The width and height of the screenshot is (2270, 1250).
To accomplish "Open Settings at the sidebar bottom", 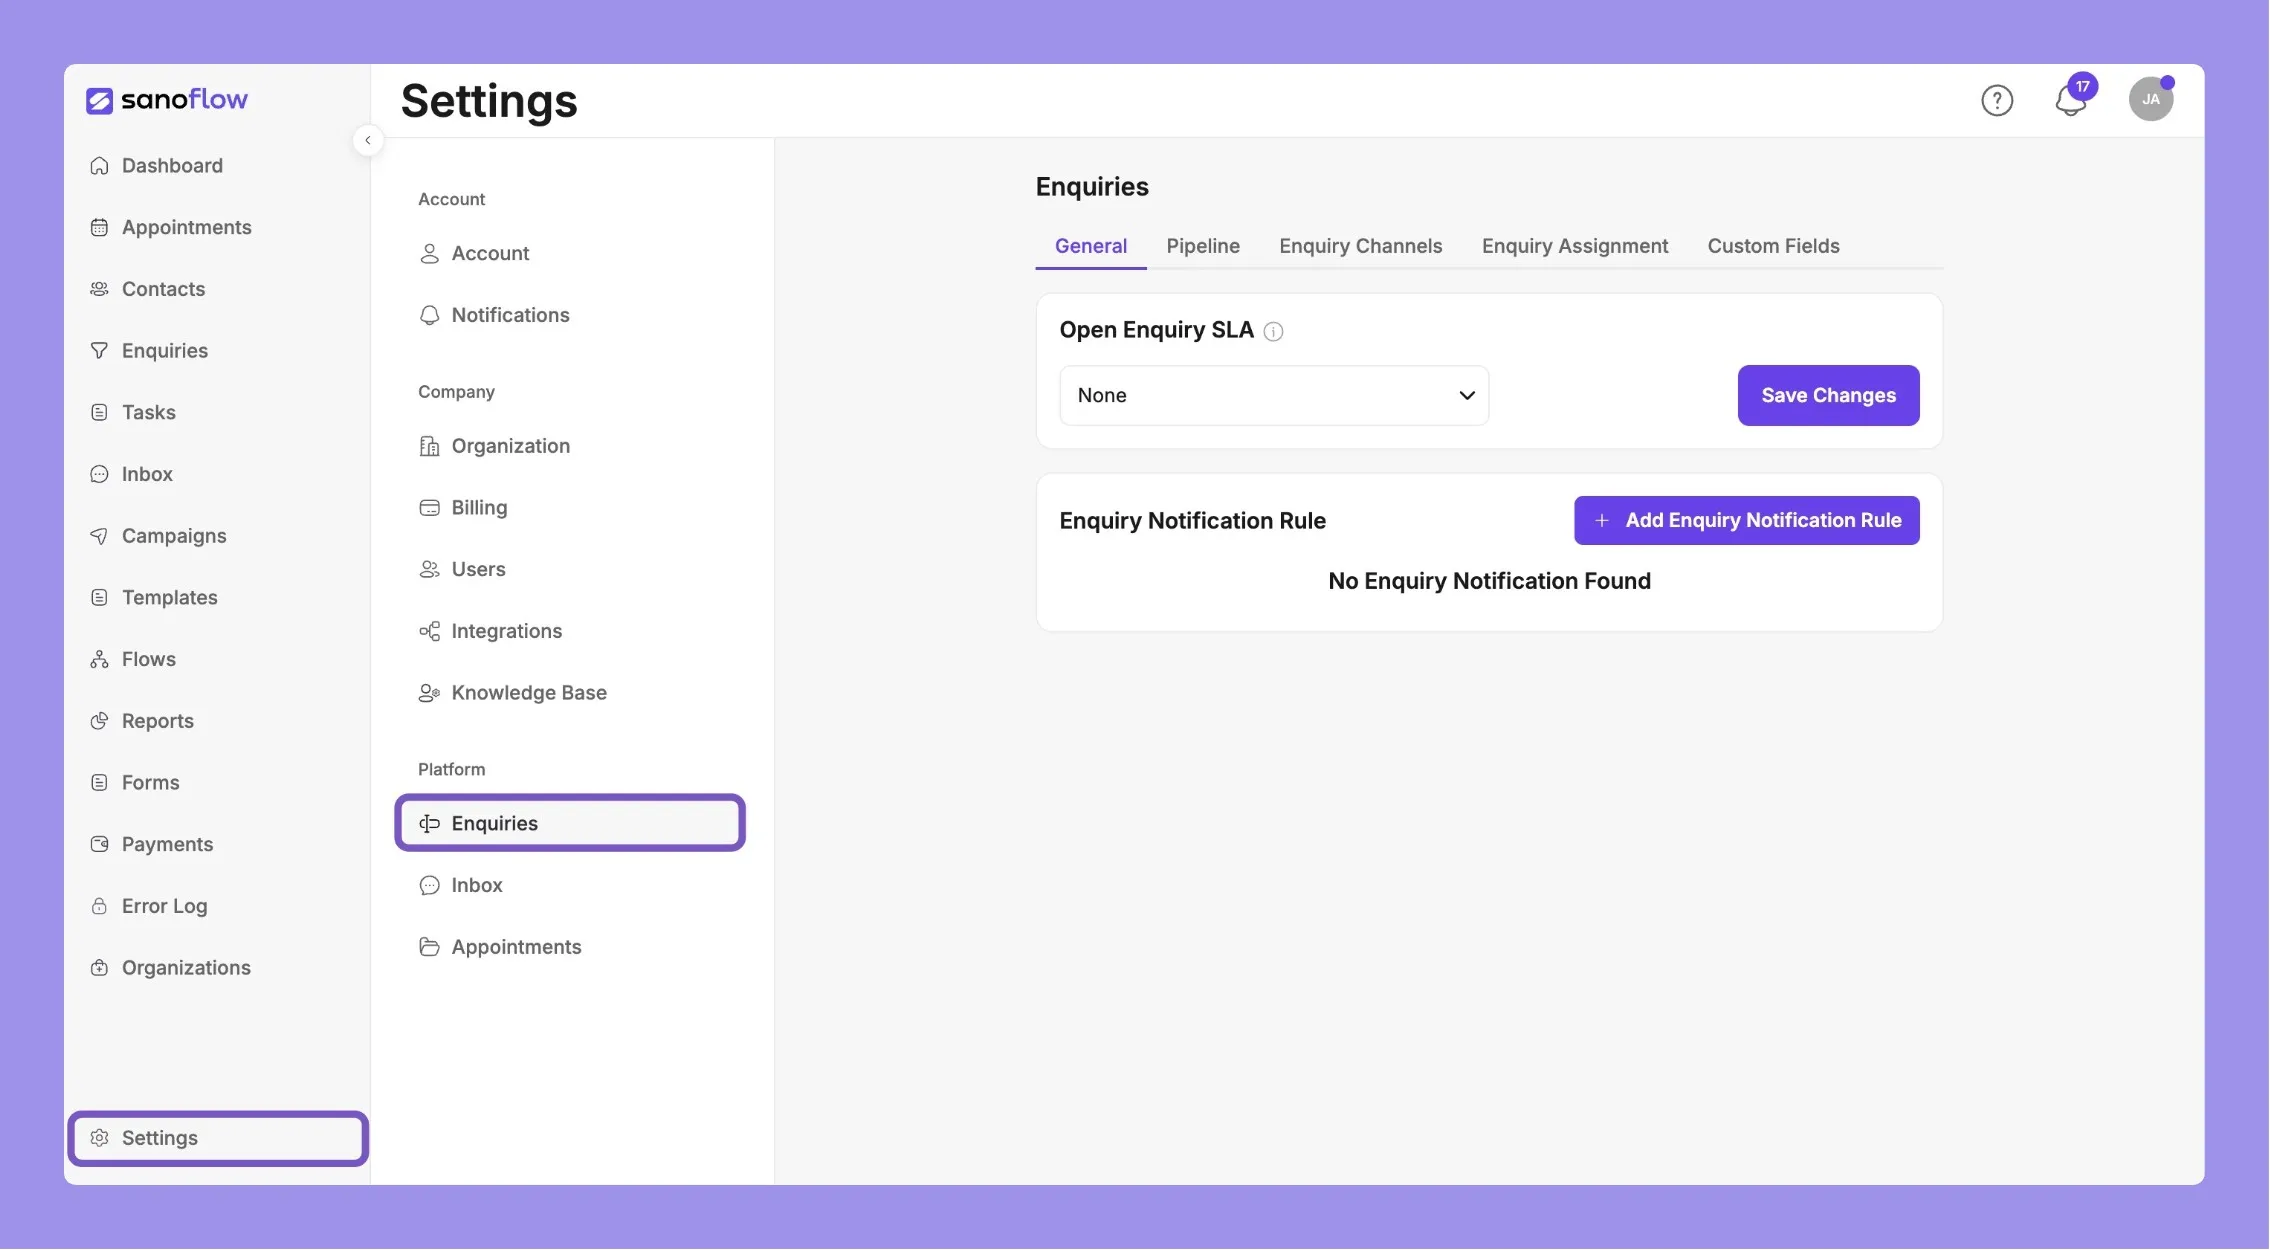I will pos(218,1138).
